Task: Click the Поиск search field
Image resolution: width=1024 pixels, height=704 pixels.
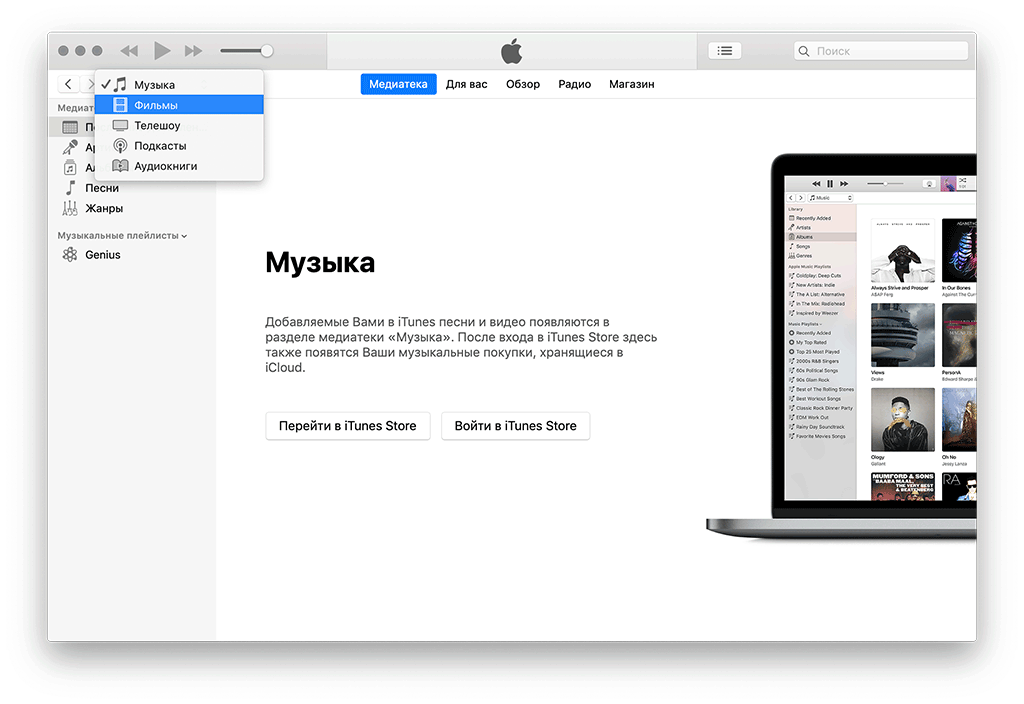Action: point(881,51)
